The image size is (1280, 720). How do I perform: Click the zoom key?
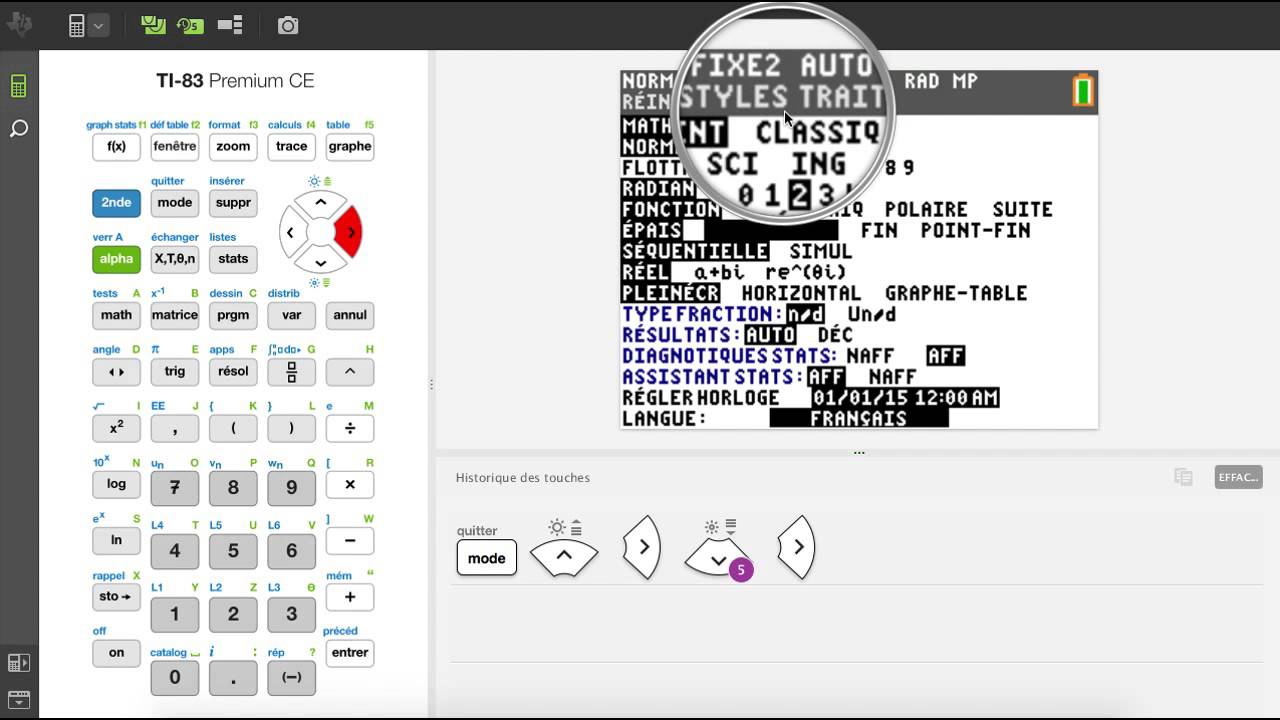point(233,147)
